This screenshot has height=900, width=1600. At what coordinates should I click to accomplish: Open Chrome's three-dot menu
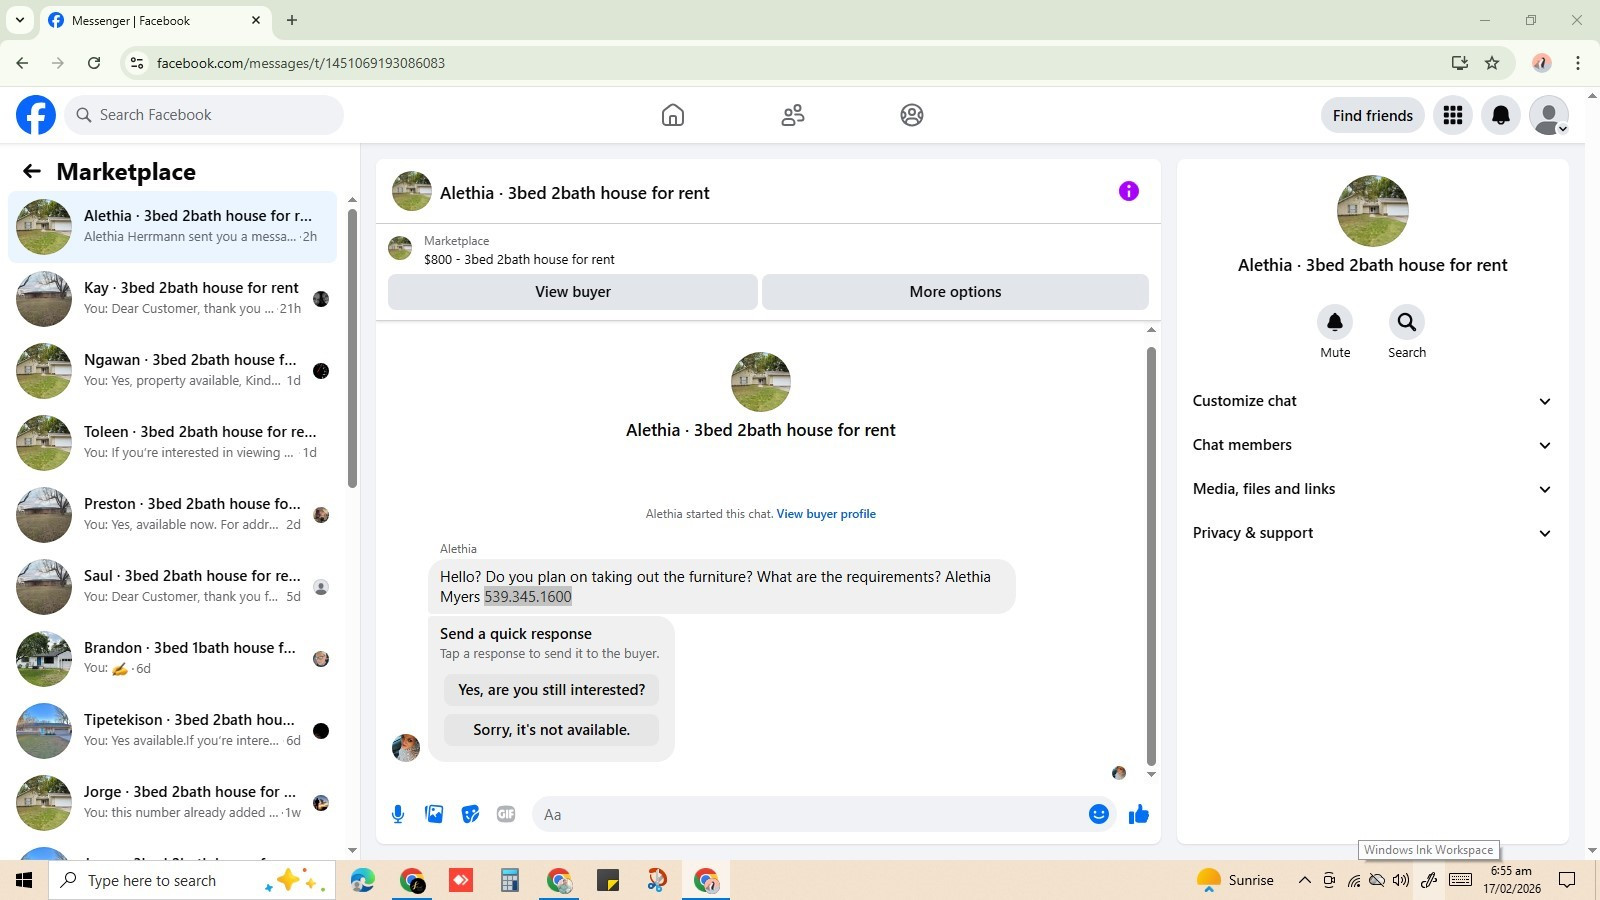point(1578,63)
